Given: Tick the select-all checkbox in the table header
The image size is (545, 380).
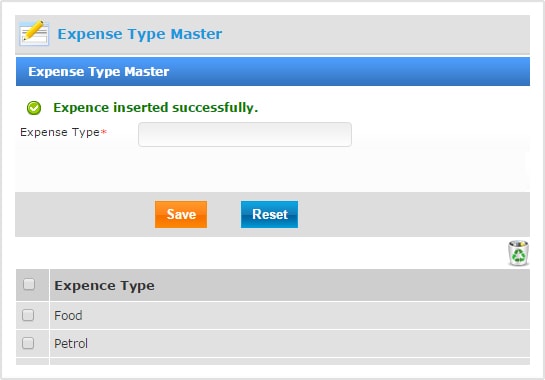Looking at the screenshot, I should click(29, 284).
